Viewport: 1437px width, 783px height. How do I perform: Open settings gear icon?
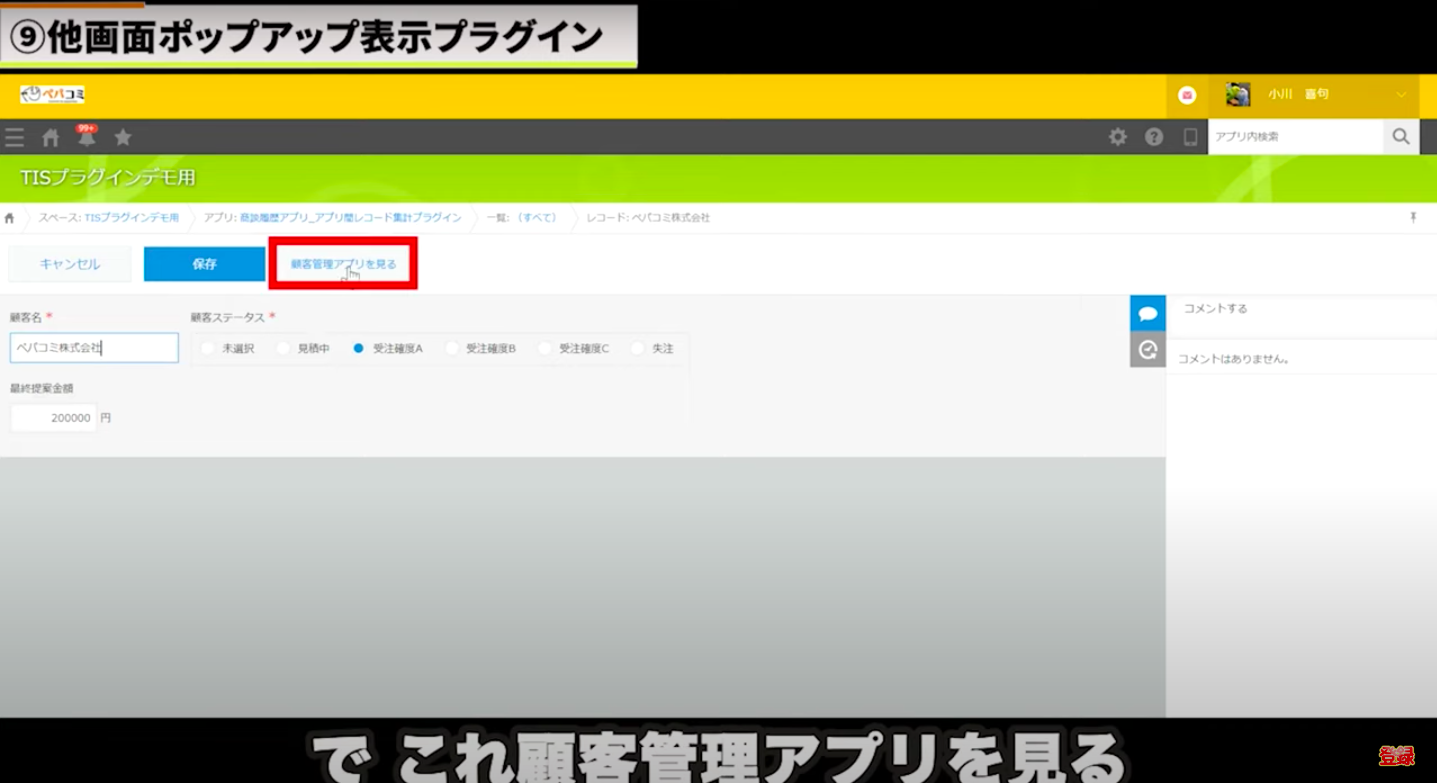tap(1118, 137)
